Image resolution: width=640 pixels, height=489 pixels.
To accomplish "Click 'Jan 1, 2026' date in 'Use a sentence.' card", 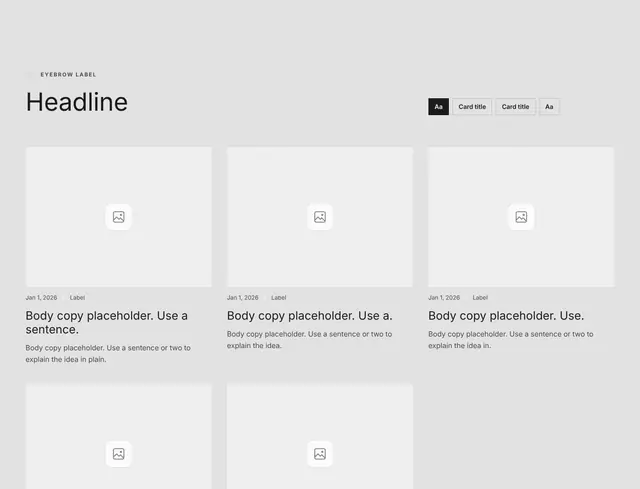I will click(41, 298).
